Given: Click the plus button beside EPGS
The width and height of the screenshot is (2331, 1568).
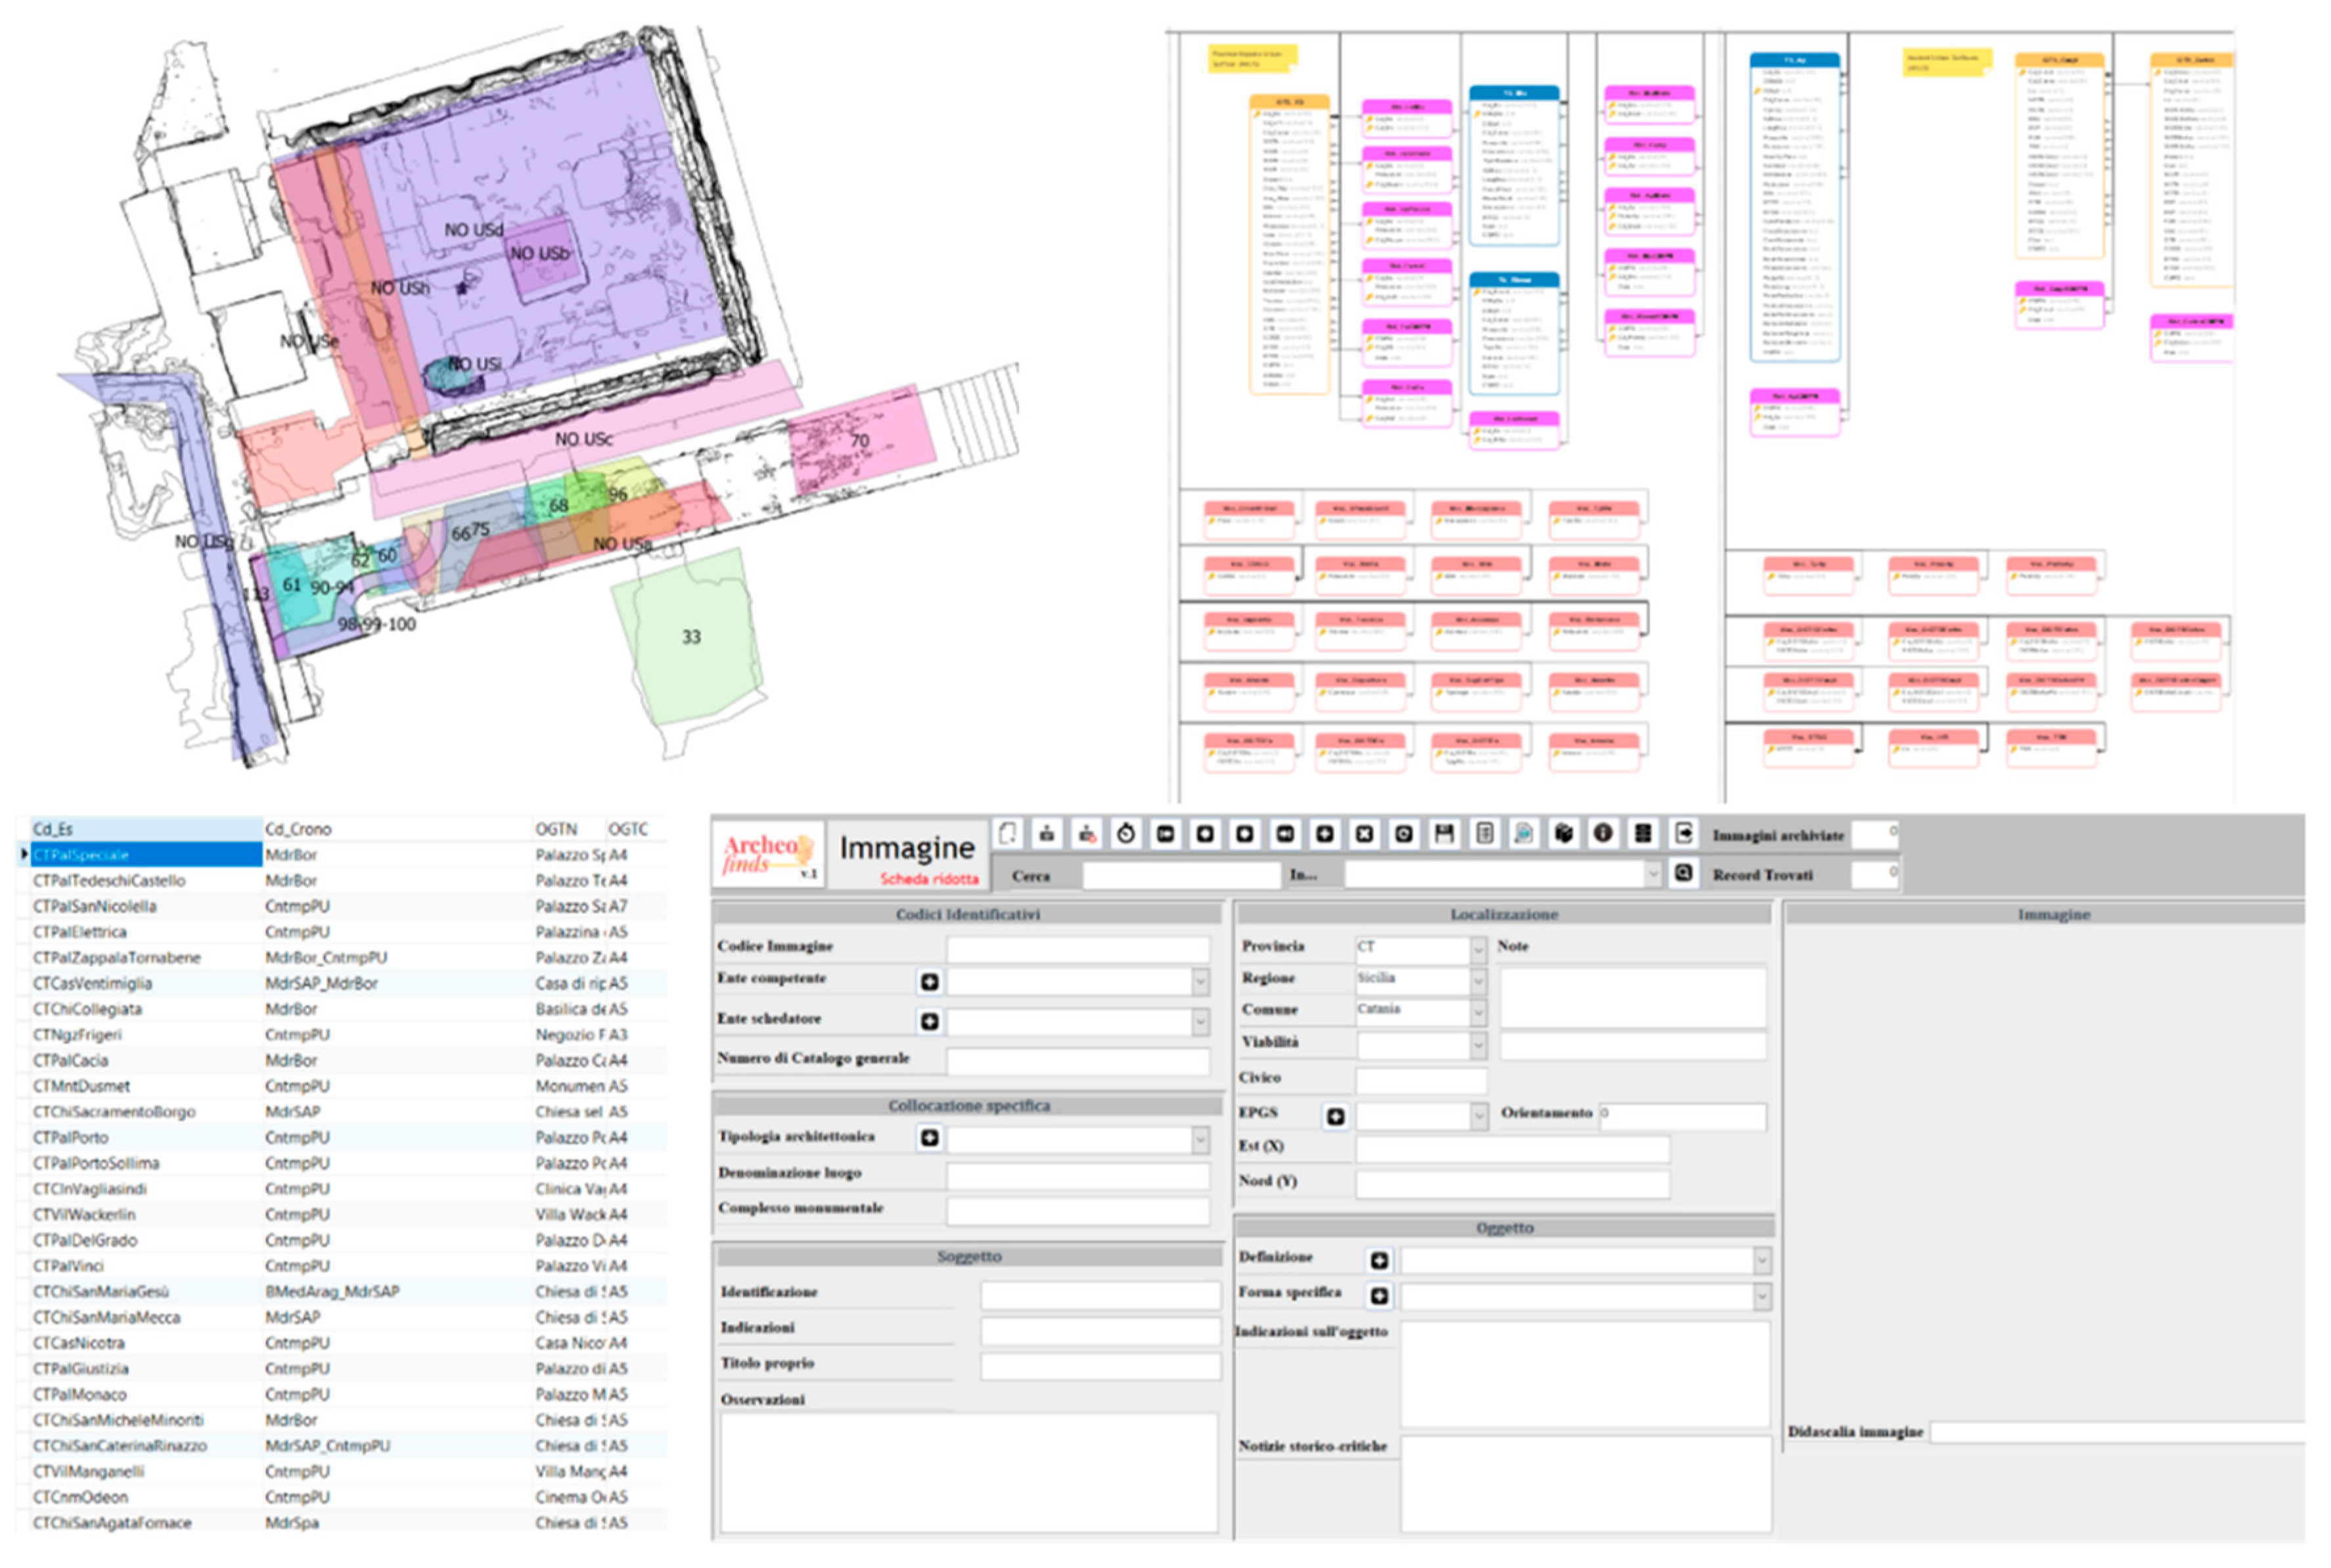Looking at the screenshot, I should [1335, 1117].
